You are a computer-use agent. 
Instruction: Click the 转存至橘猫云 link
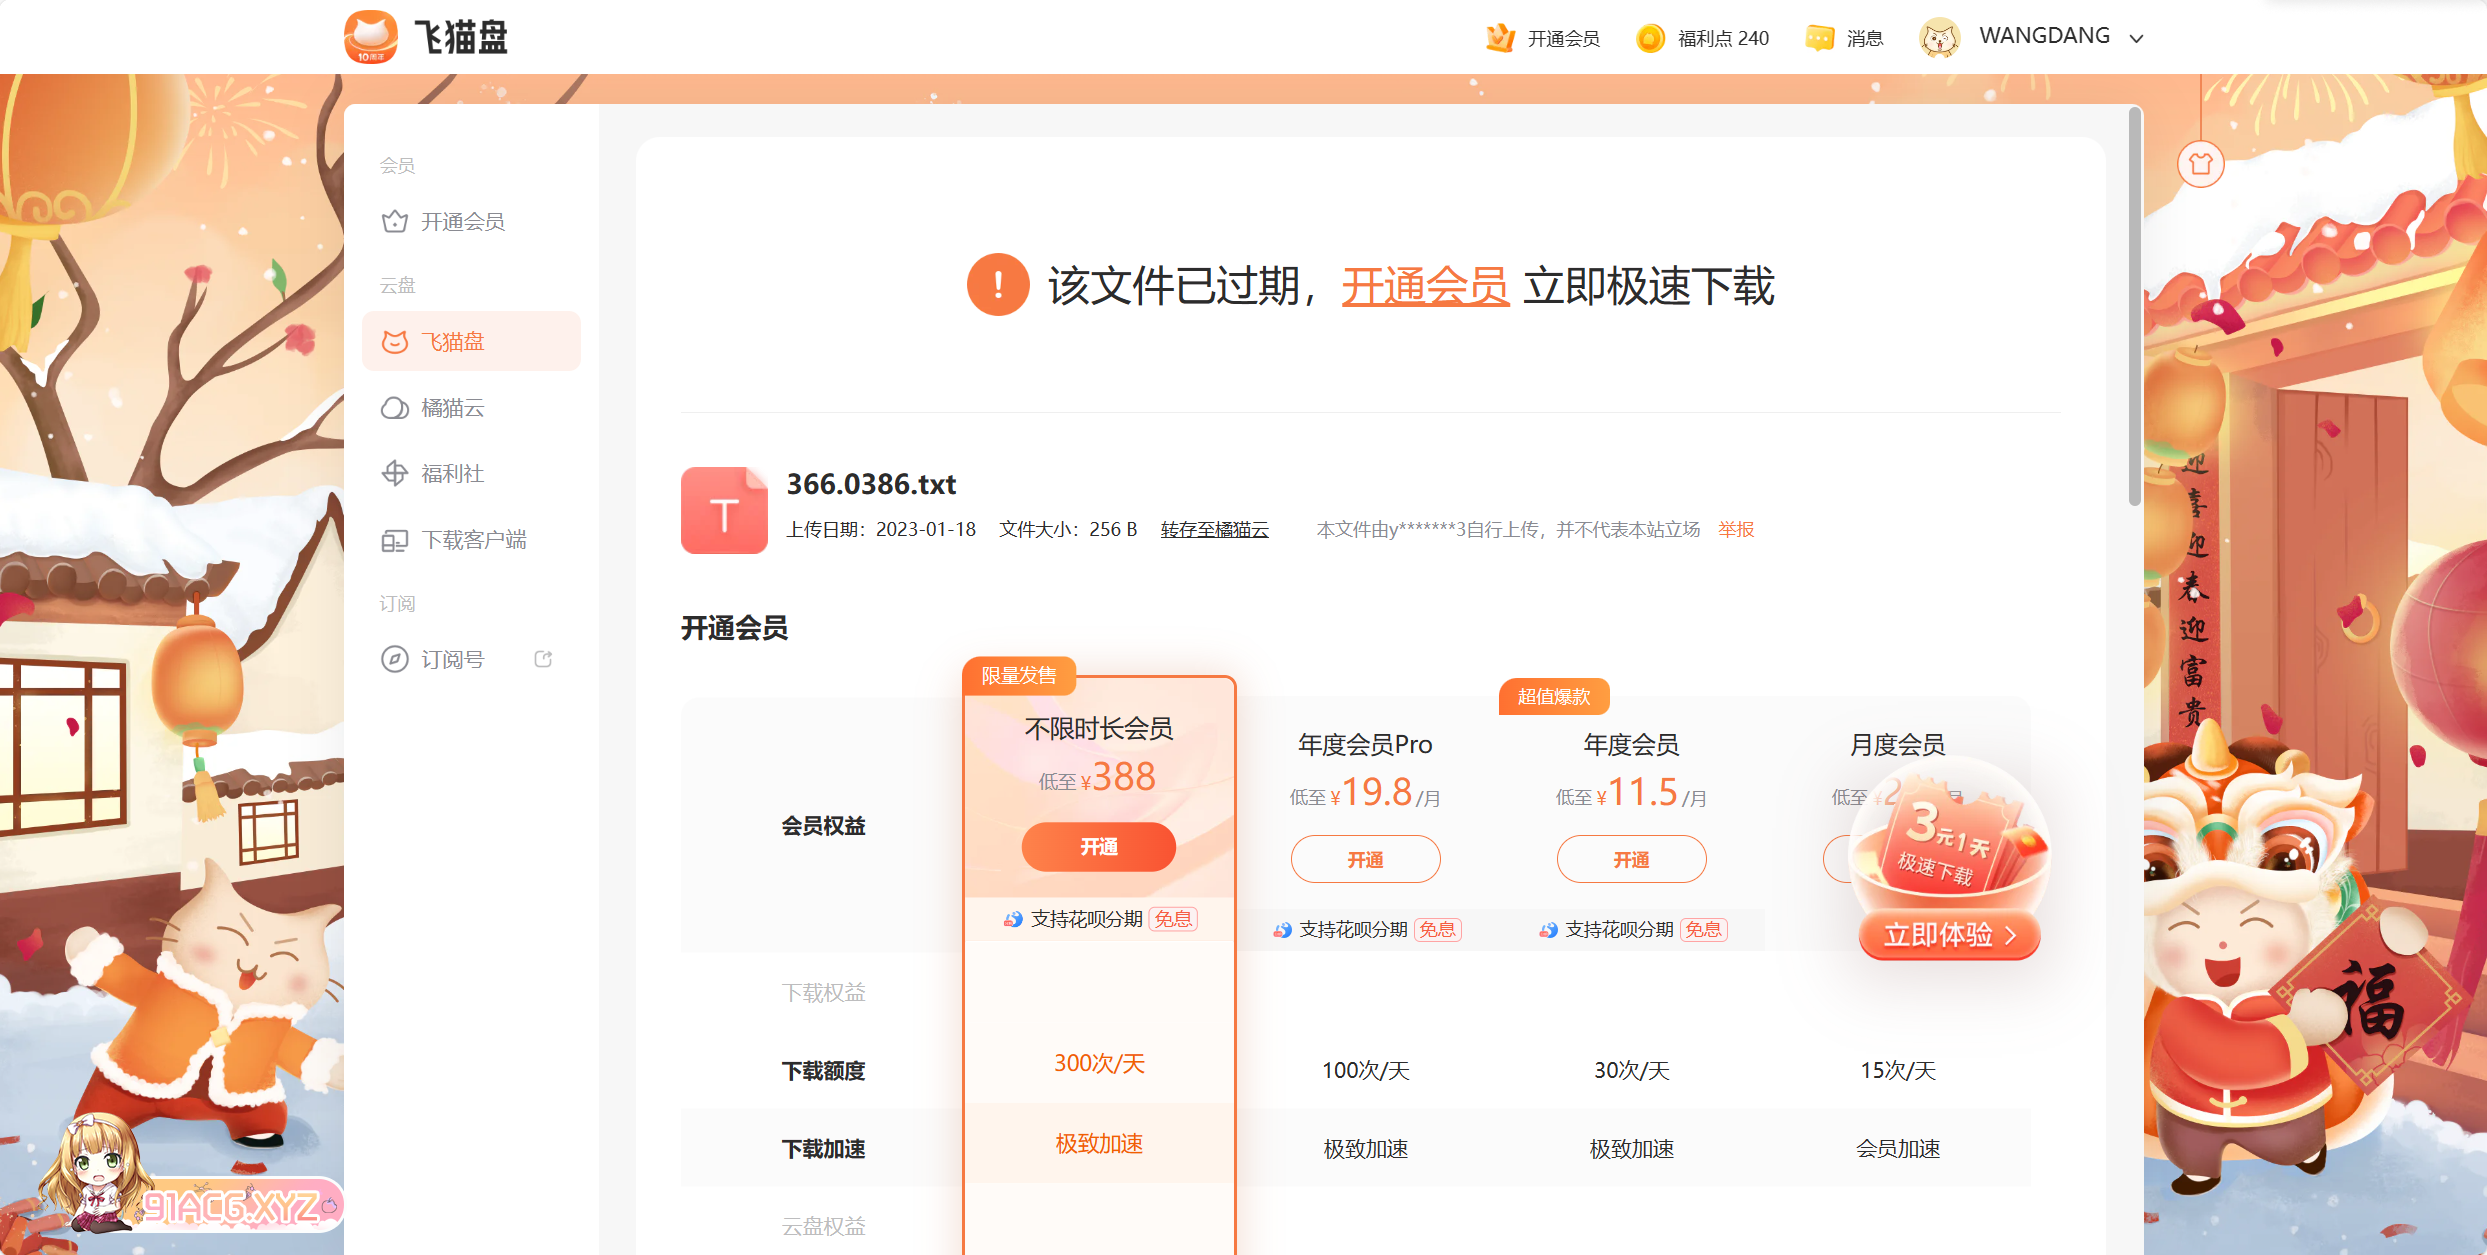coord(1214,530)
